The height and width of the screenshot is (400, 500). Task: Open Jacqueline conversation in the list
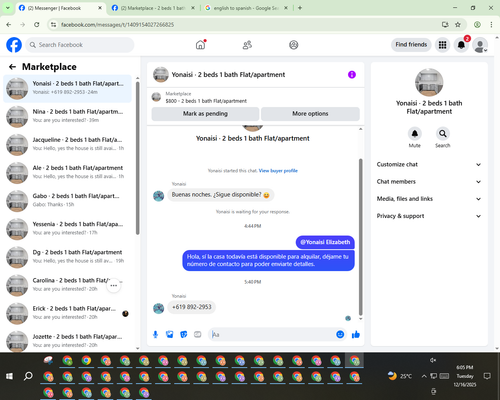click(x=68, y=145)
